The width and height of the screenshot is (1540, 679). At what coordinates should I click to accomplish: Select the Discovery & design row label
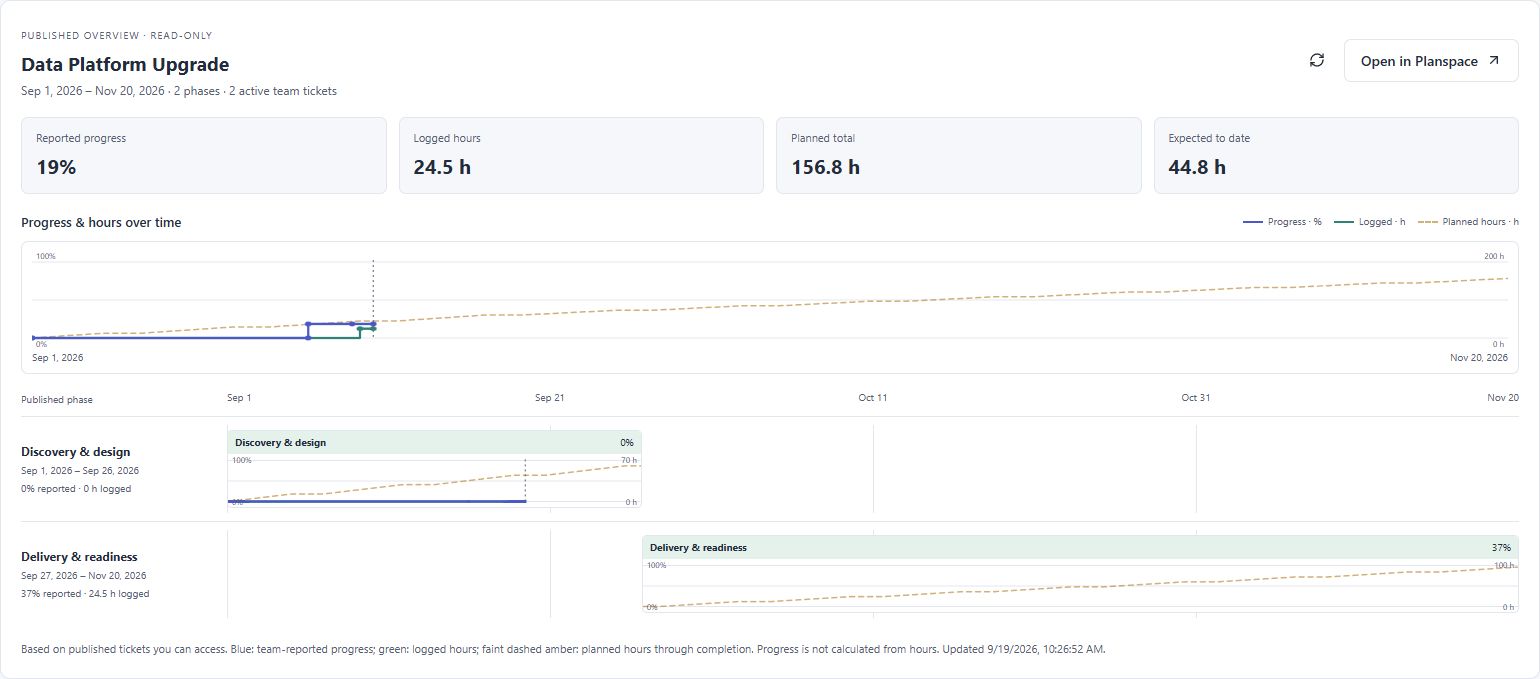pos(76,452)
